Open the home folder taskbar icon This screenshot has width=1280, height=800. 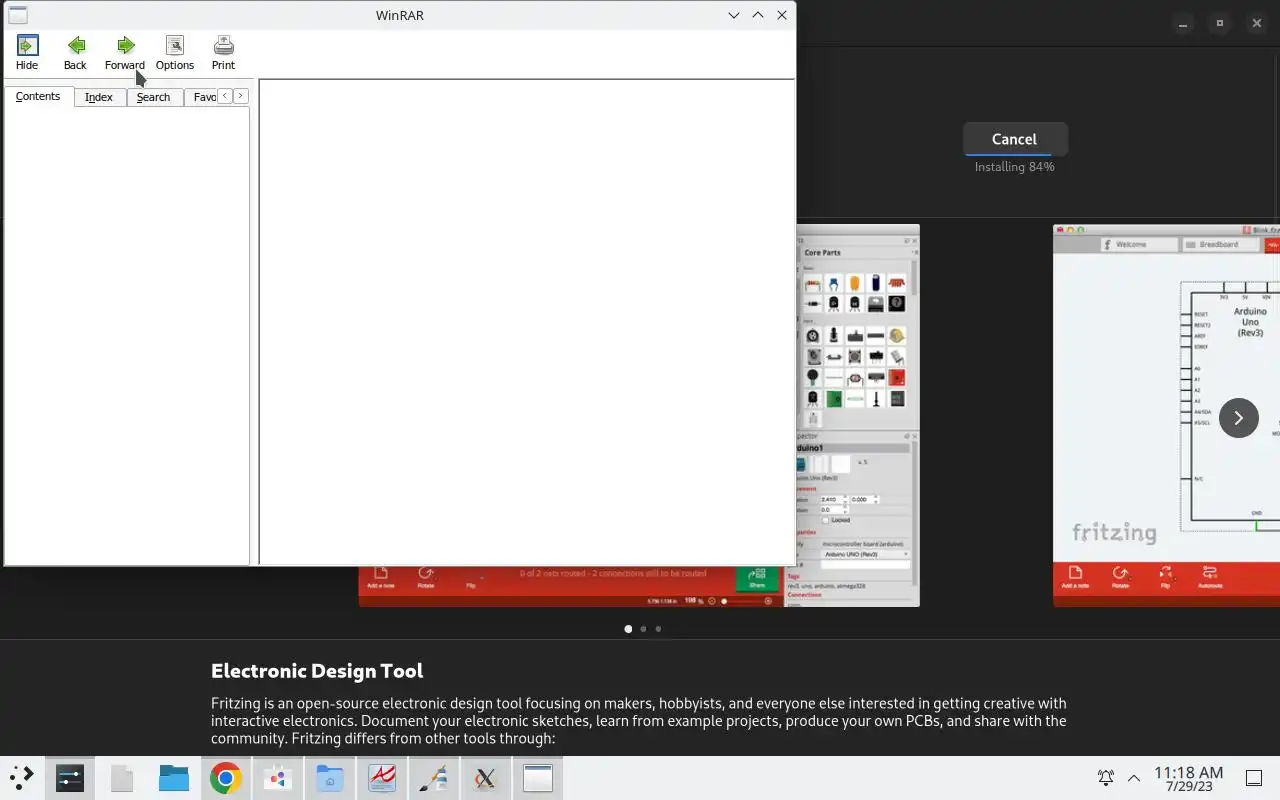[330, 778]
